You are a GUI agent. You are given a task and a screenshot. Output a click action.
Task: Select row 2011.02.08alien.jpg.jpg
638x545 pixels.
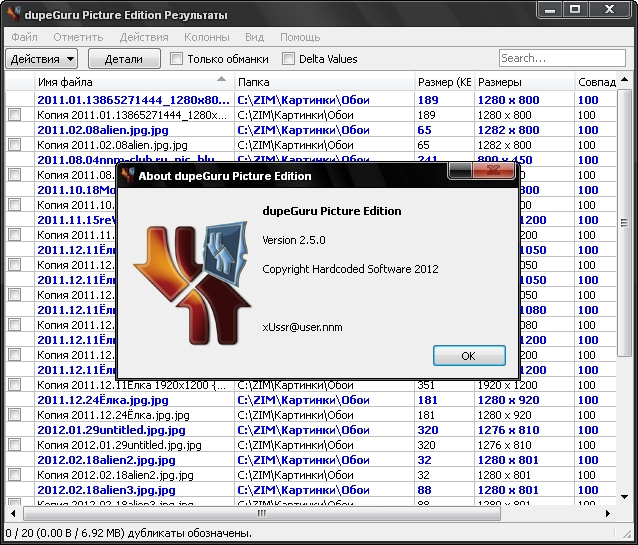pos(311,130)
